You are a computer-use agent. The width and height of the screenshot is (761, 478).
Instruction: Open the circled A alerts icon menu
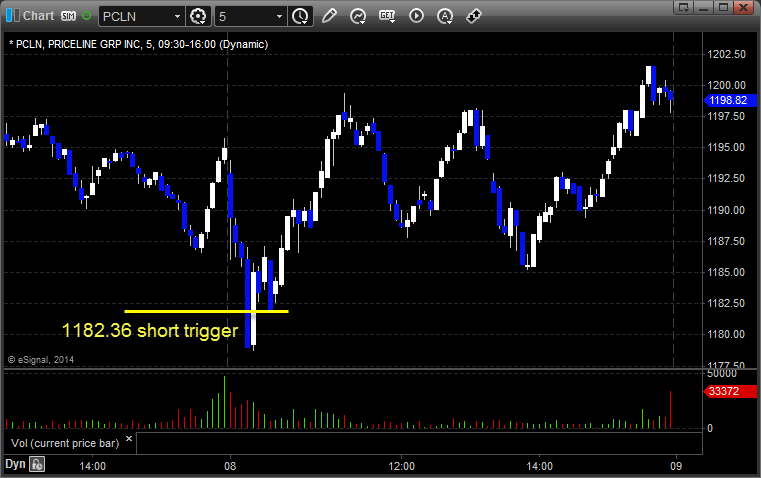point(445,16)
